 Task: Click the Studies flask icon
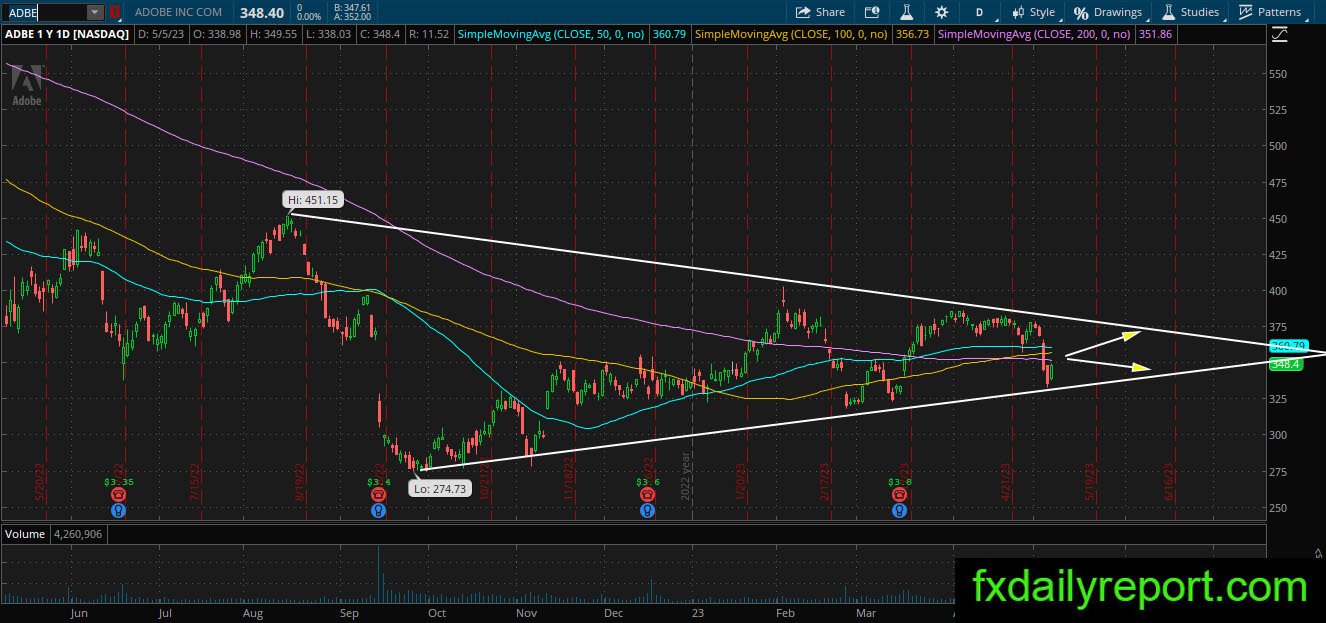pos(1168,12)
